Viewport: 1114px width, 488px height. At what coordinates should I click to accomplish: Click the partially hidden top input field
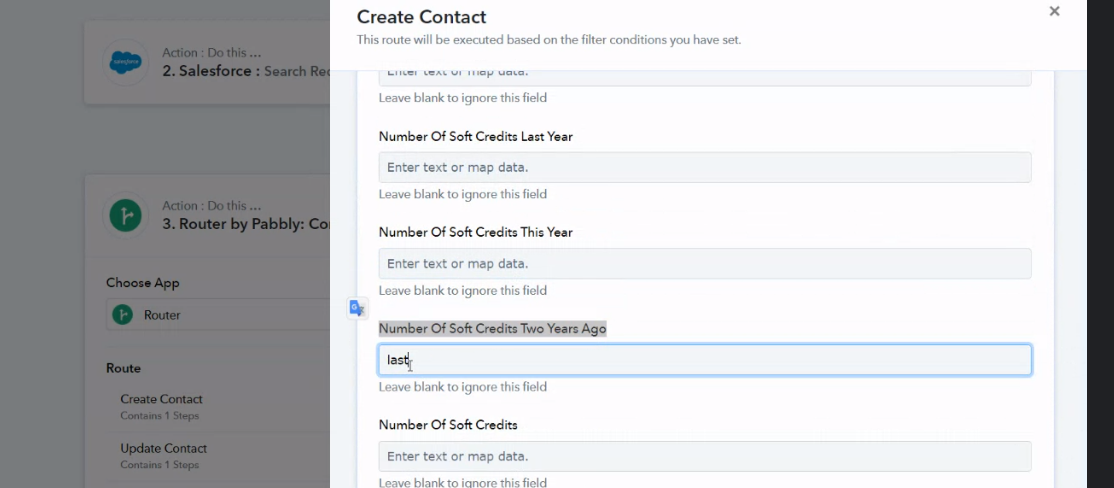tap(704, 76)
